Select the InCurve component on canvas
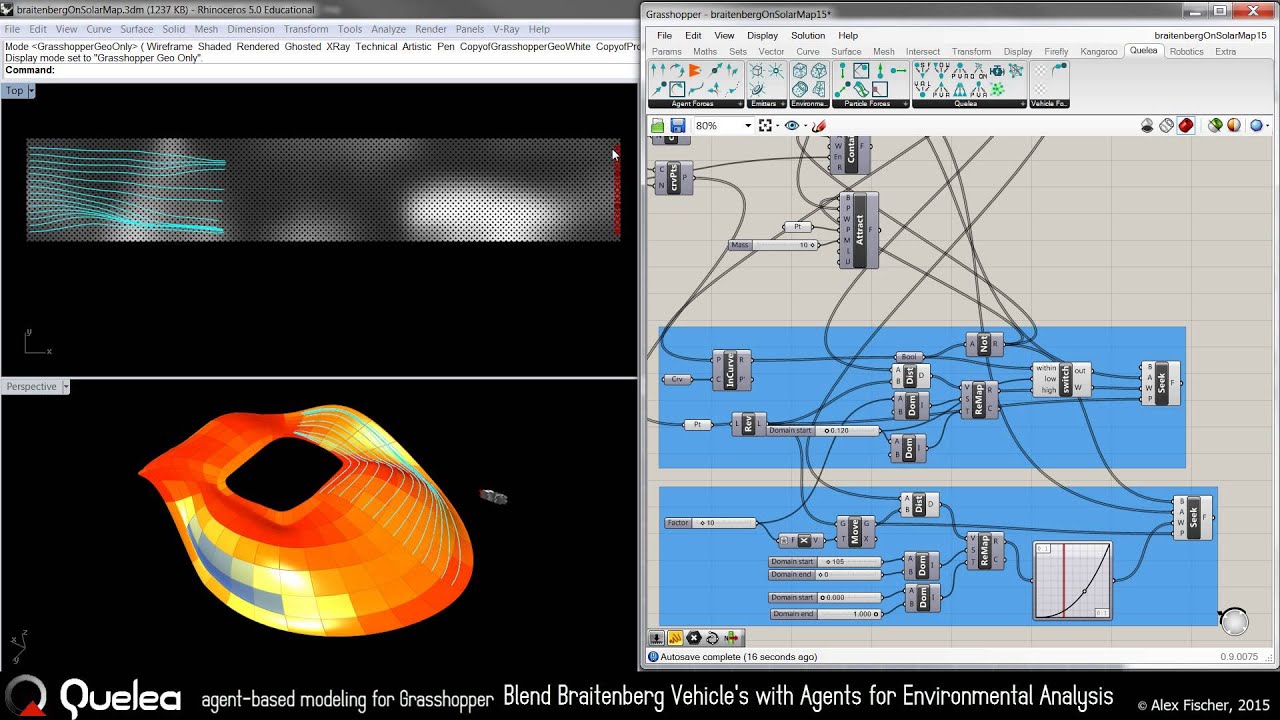Screen dimensions: 1280x720 [x=731, y=370]
